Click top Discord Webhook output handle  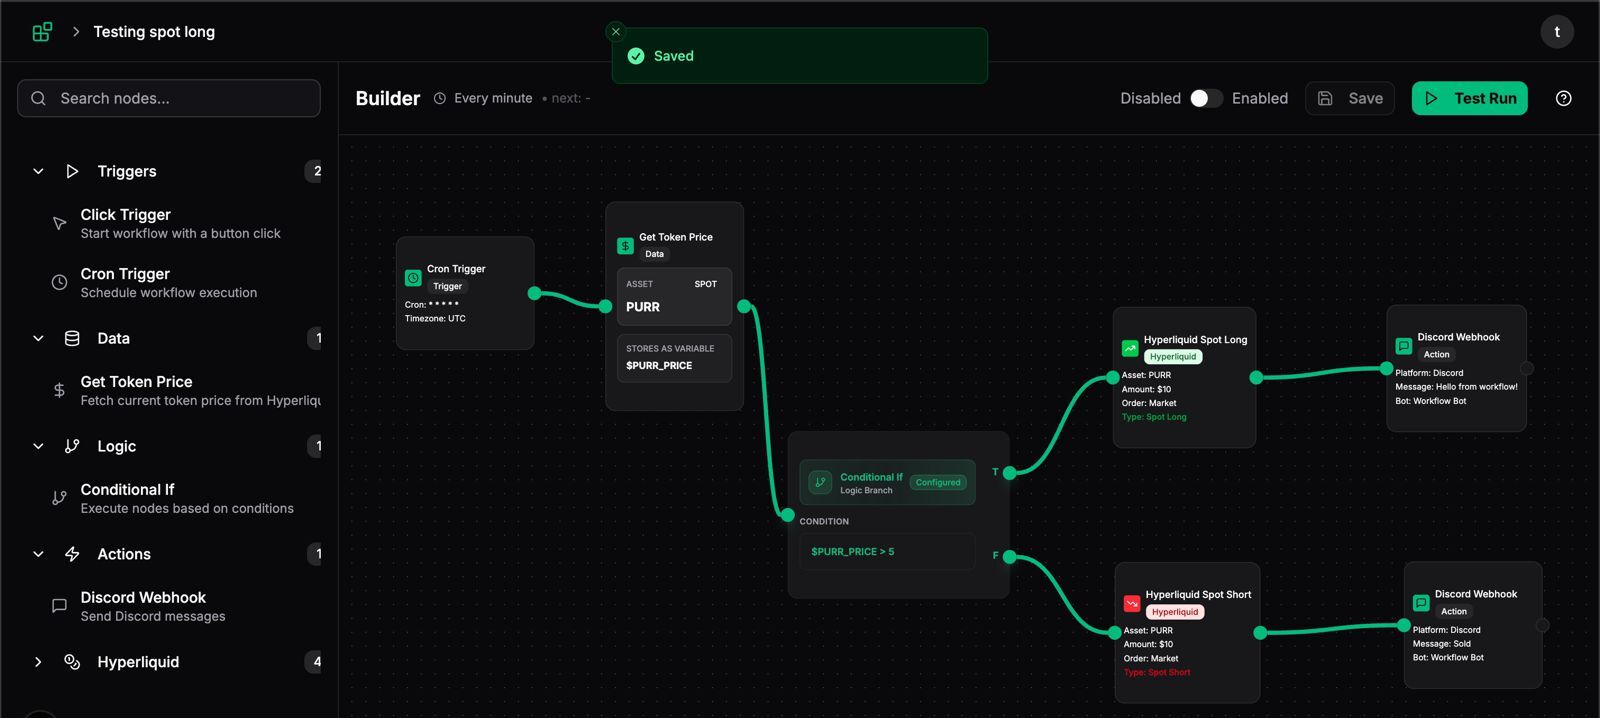coord(1527,369)
